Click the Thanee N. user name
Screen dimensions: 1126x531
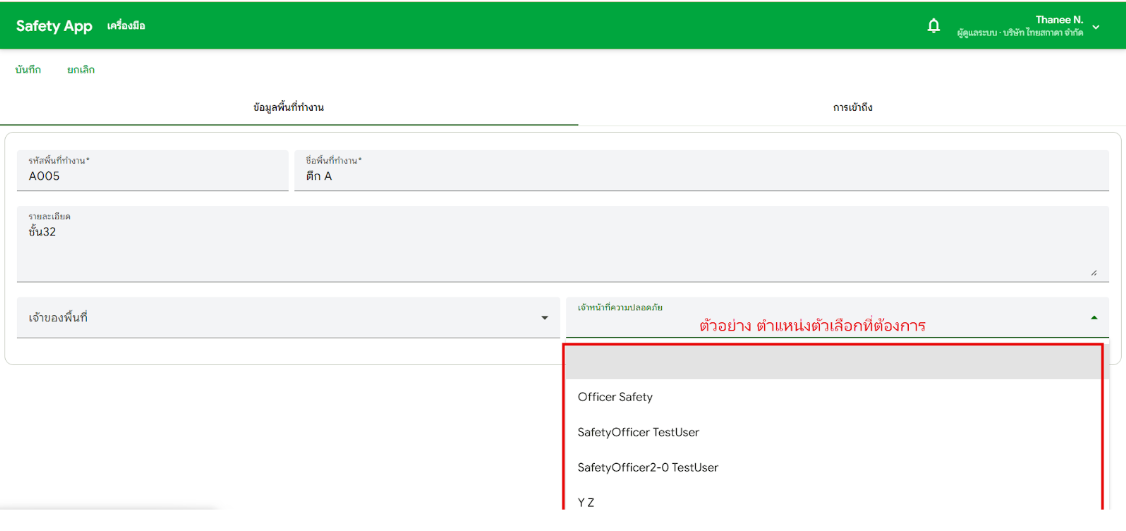(1058, 20)
